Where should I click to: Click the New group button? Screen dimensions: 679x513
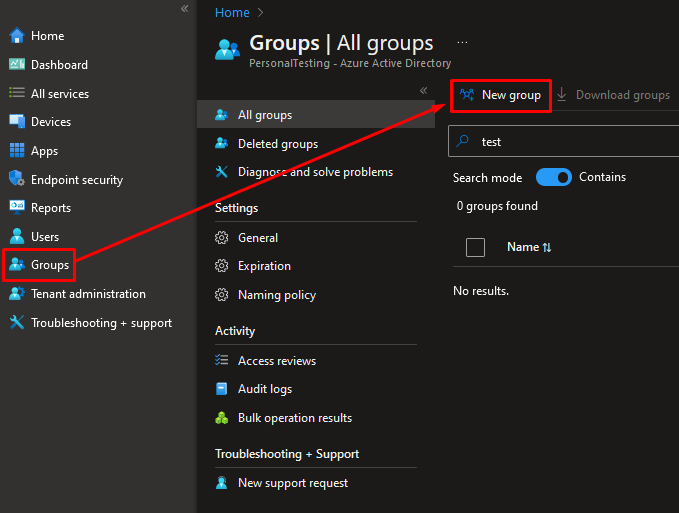pos(501,95)
